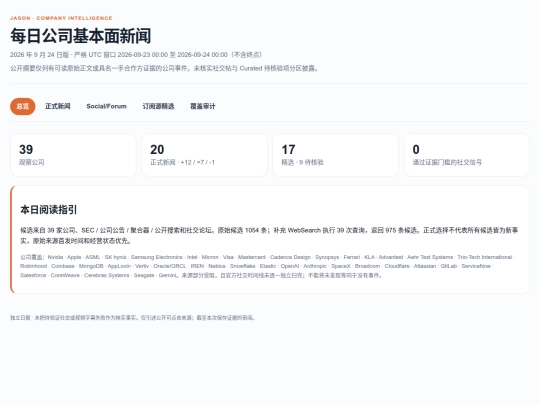Select the 总览 tab

22,106
